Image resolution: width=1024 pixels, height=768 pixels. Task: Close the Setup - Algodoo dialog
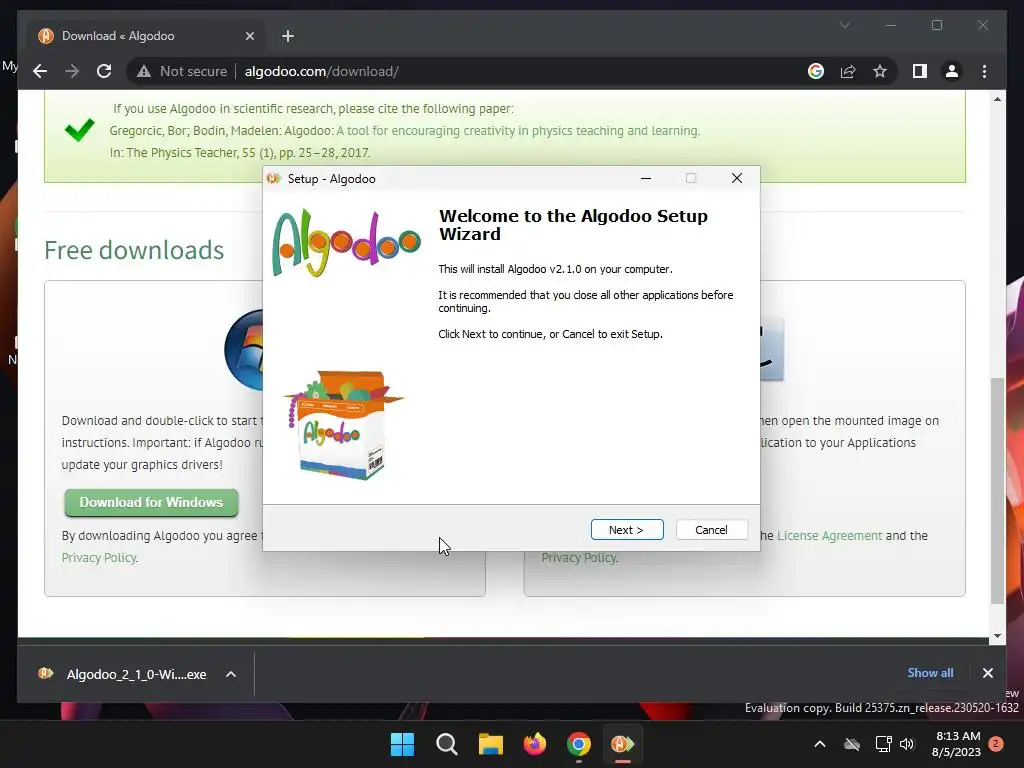pyautogui.click(x=737, y=178)
